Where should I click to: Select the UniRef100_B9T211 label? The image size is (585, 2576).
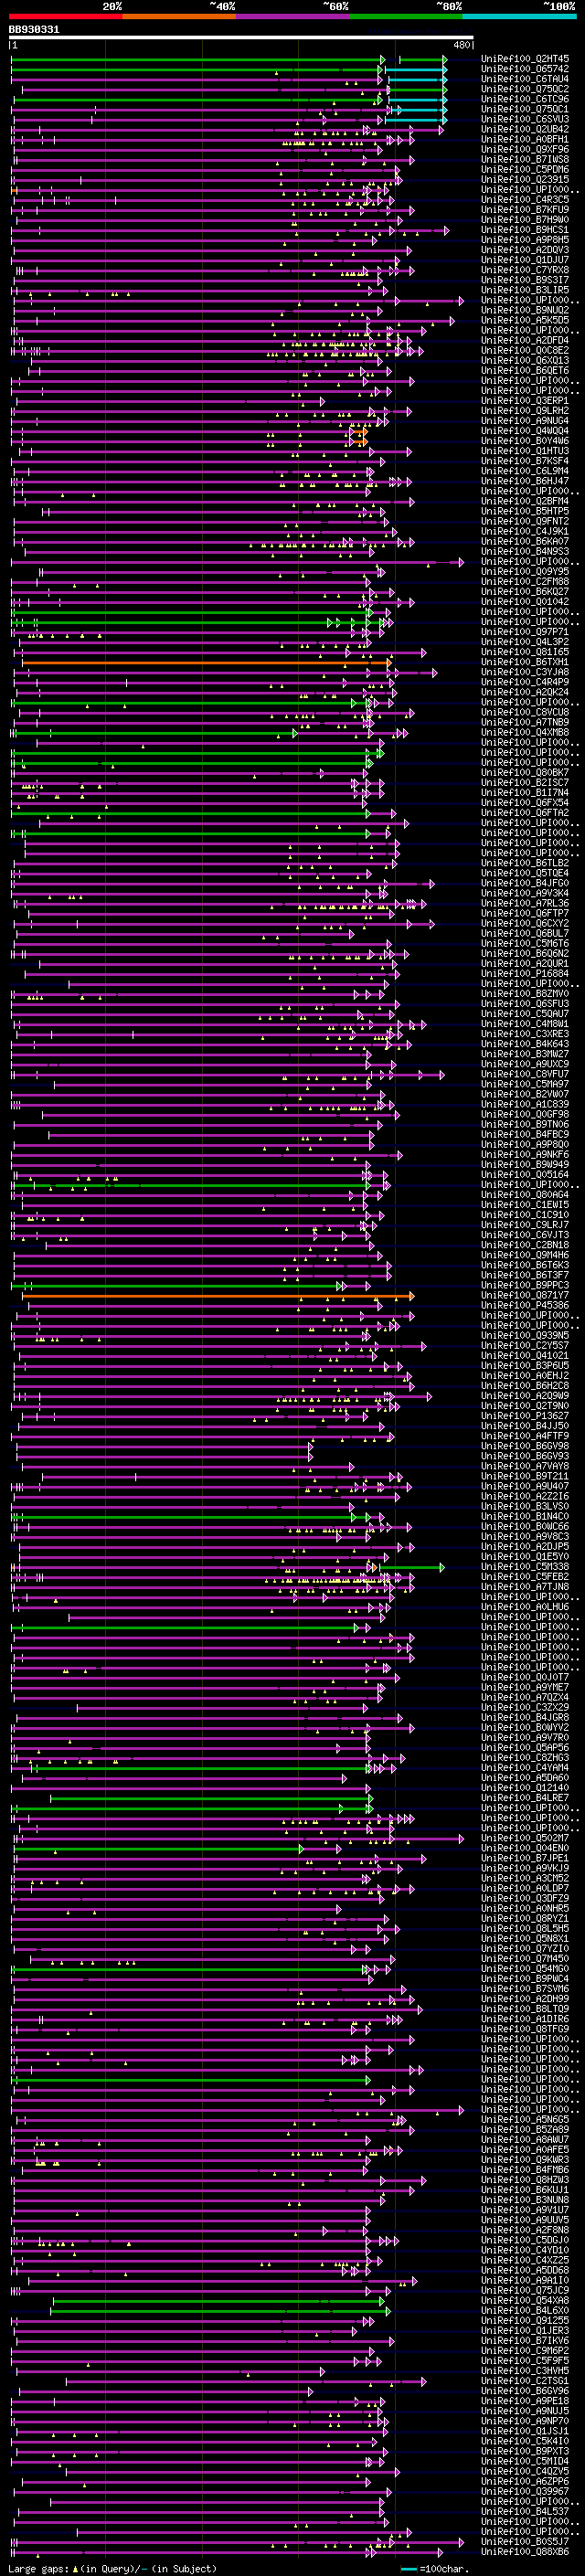tap(525, 1477)
